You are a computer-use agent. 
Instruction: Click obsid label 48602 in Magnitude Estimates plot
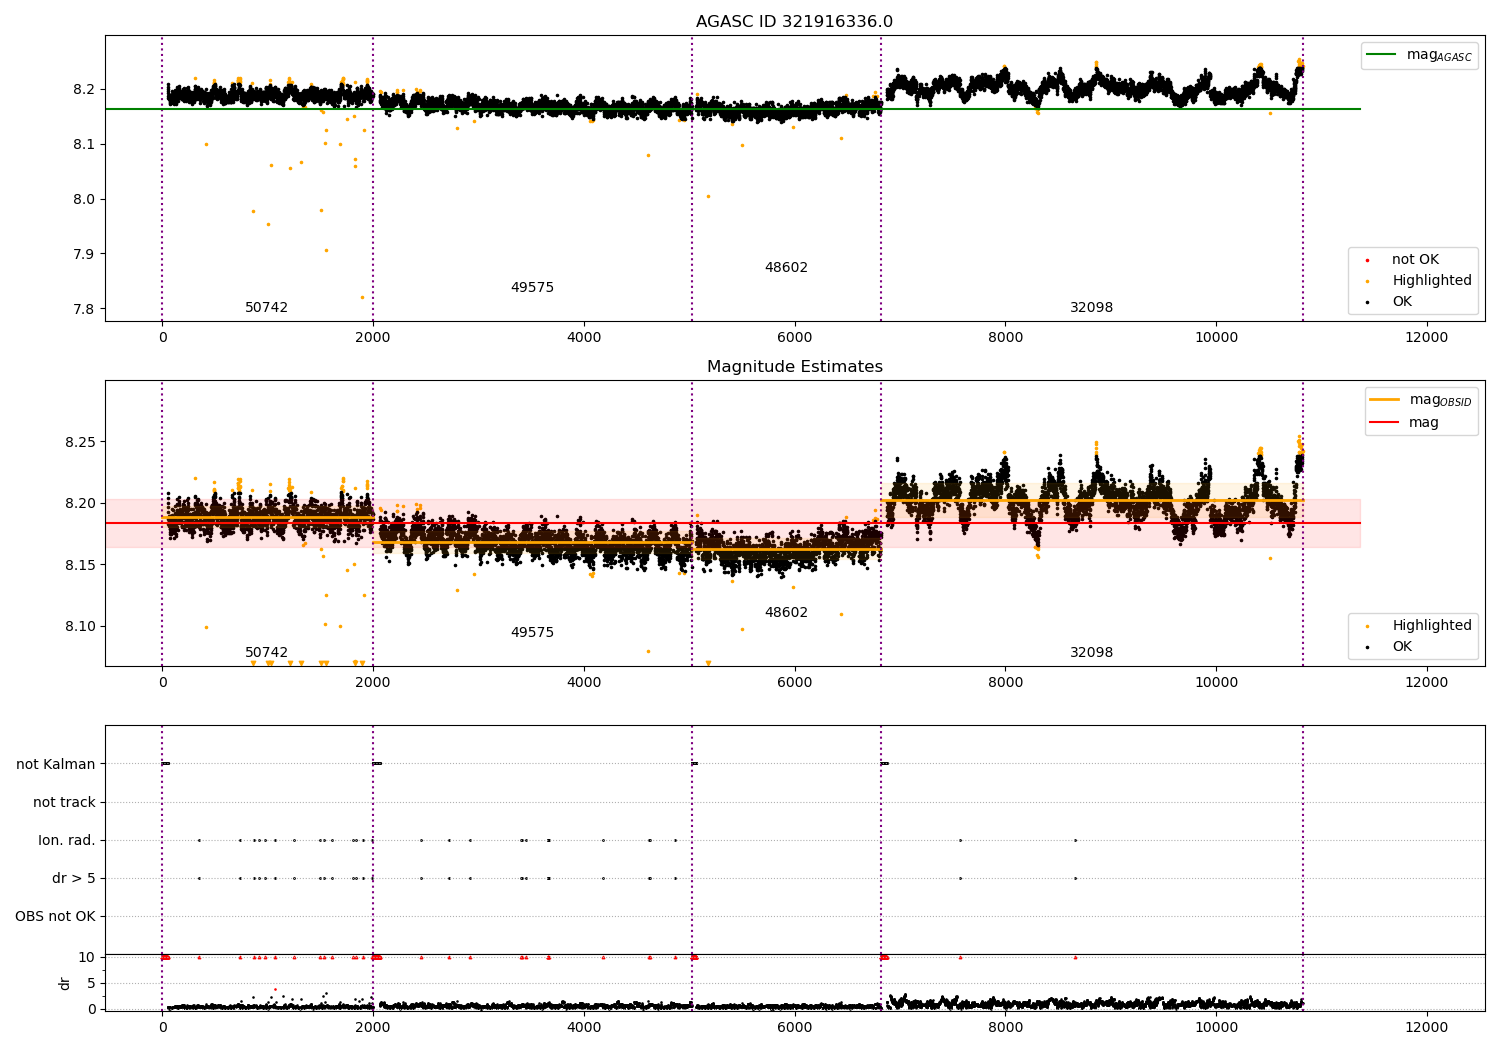(x=786, y=613)
